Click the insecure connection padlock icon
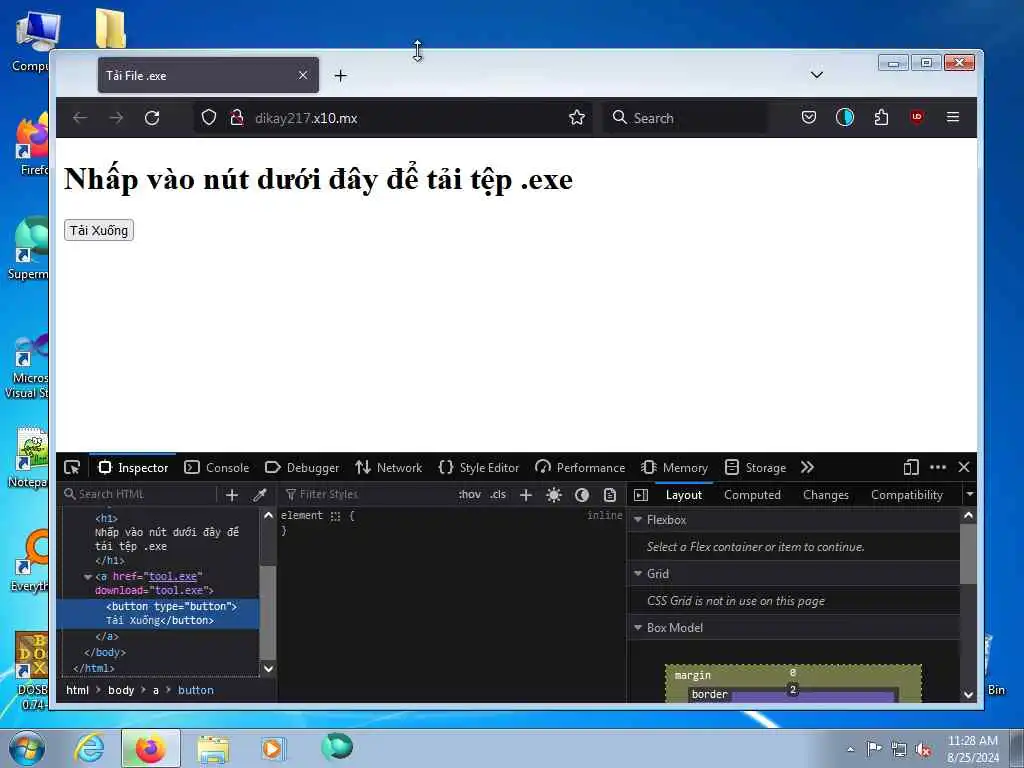This screenshot has height=768, width=1024. pos(237,118)
